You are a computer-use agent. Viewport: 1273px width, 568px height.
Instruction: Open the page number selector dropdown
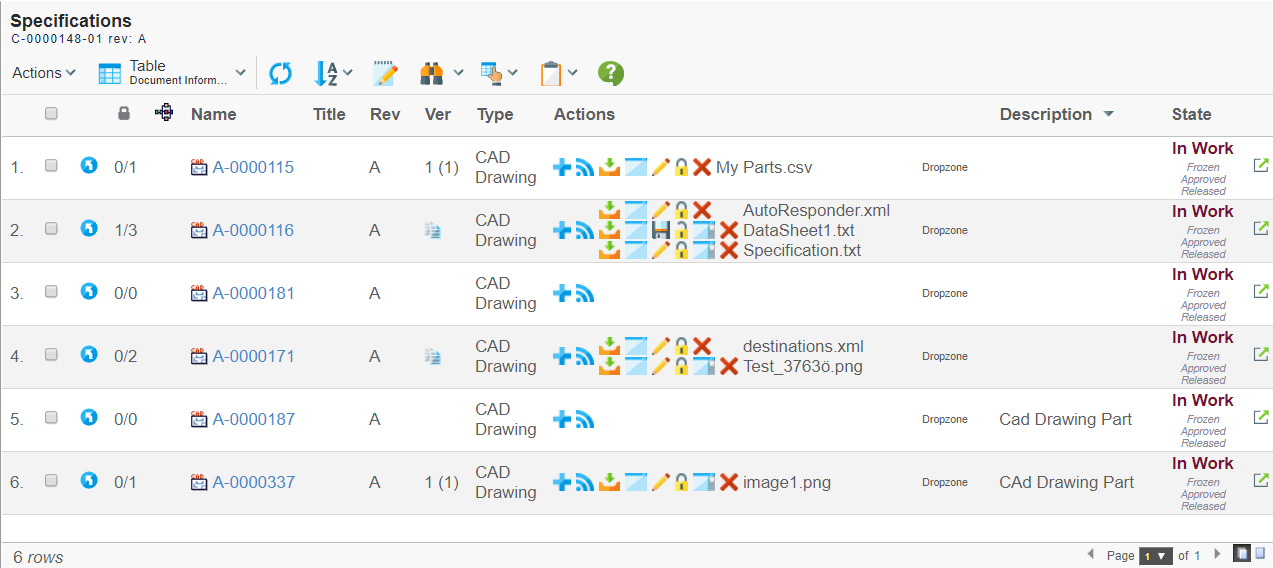tap(1155, 556)
